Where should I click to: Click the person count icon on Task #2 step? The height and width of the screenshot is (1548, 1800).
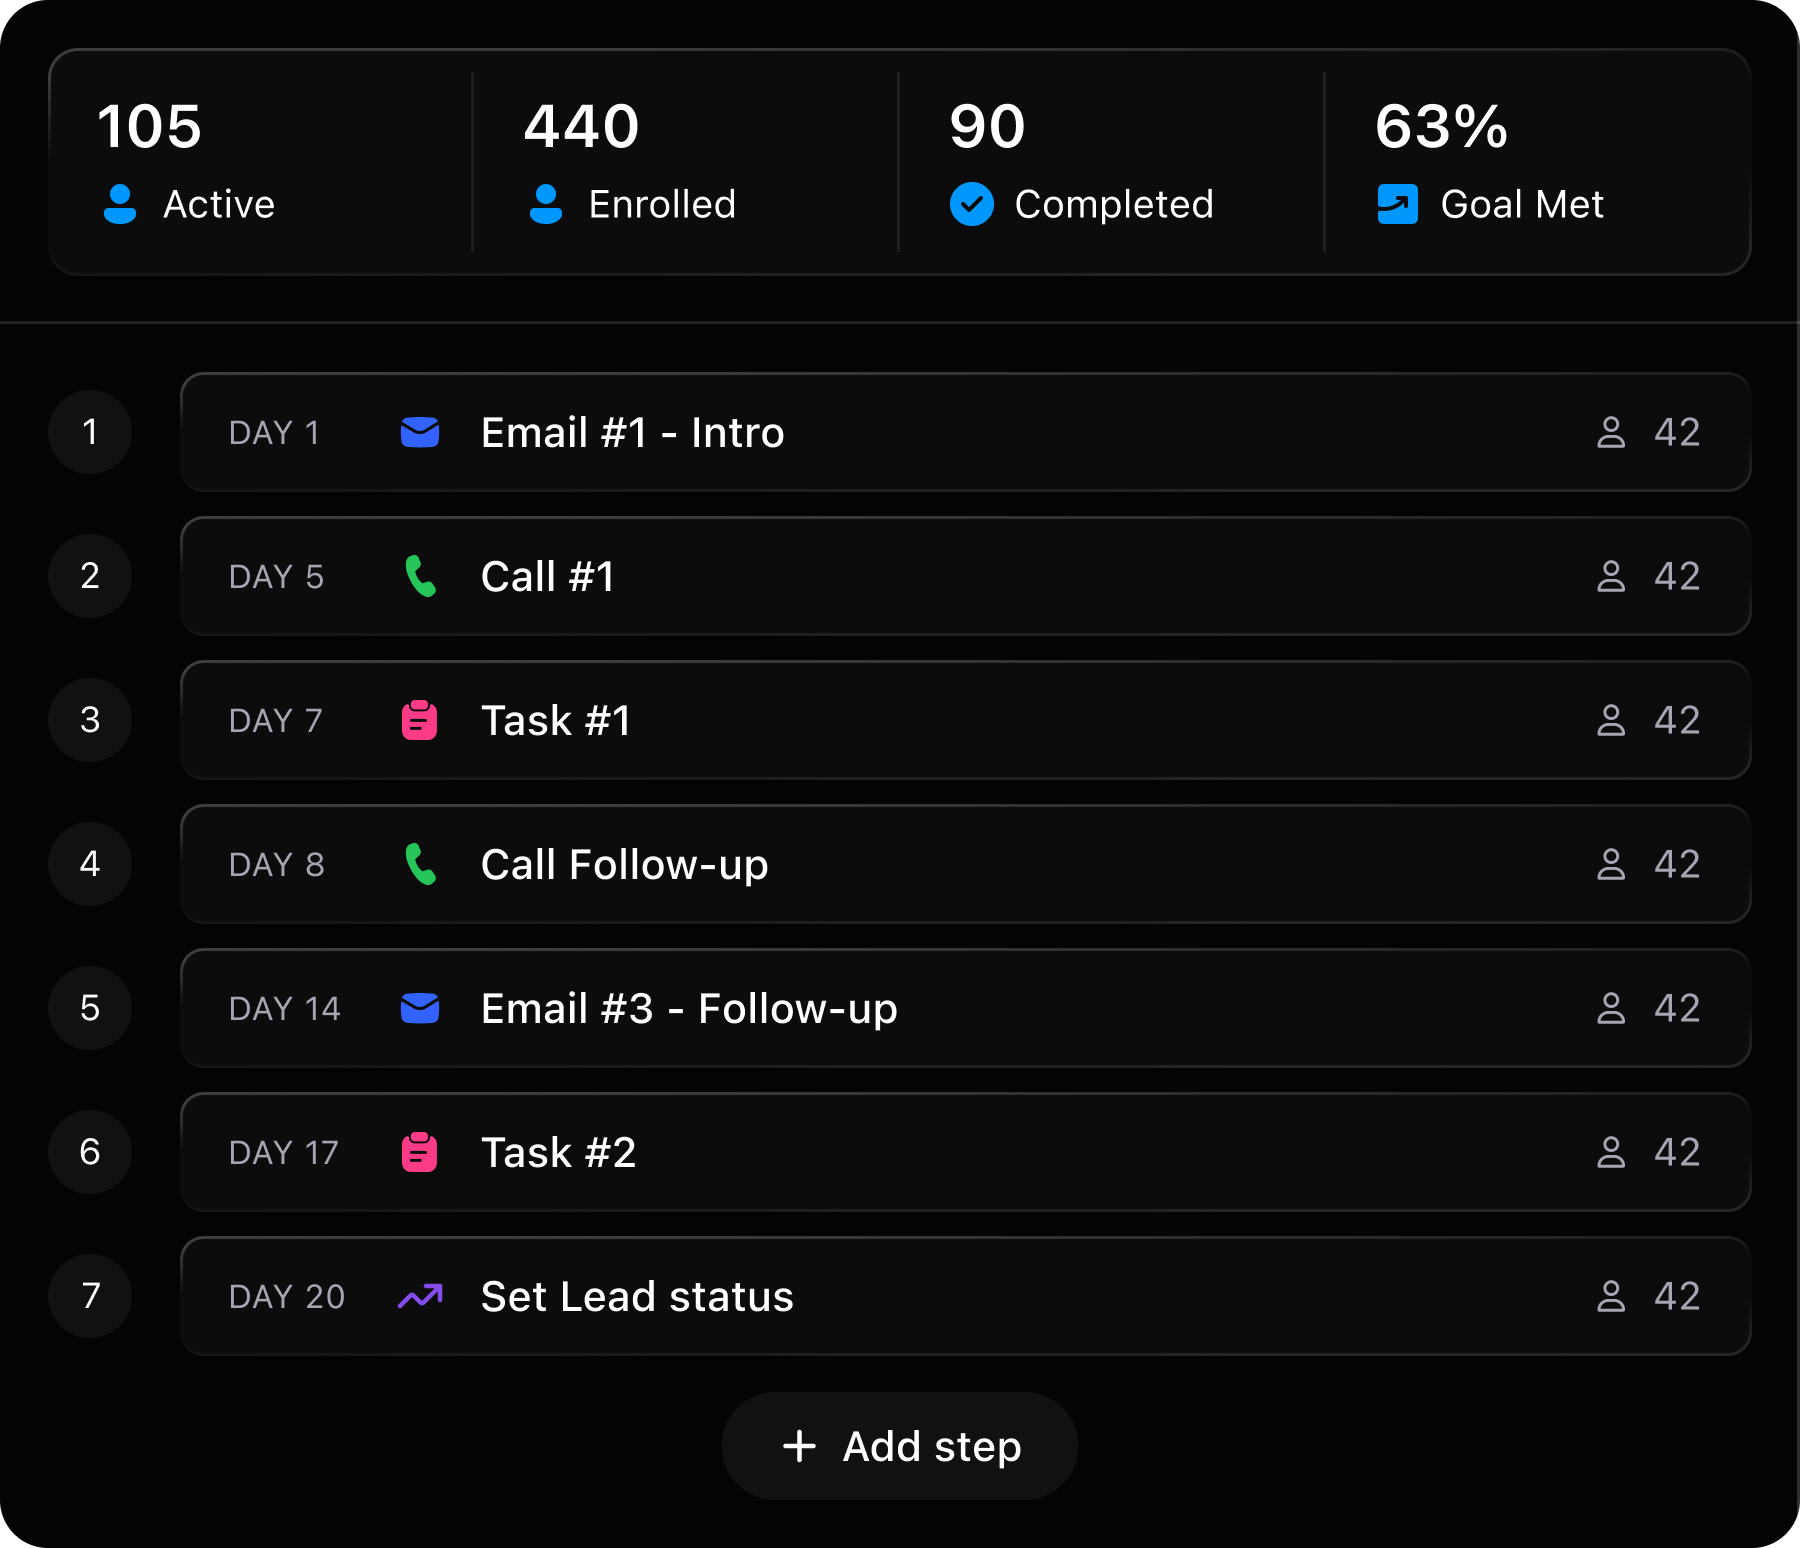pyautogui.click(x=1611, y=1152)
